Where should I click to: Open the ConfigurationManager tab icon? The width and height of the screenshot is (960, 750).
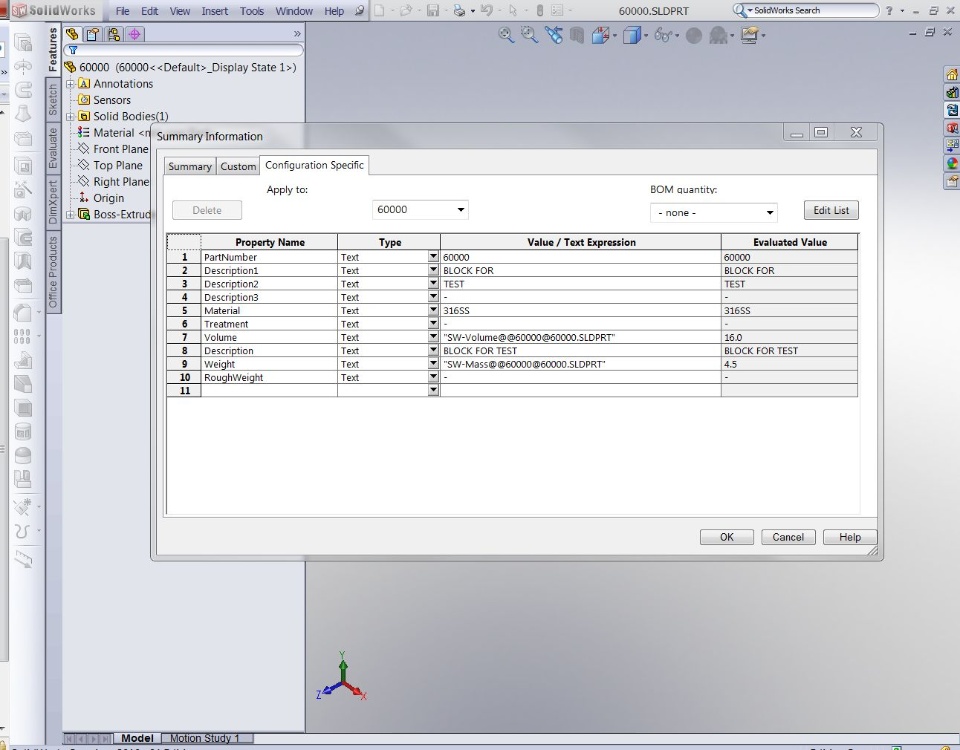(114, 34)
